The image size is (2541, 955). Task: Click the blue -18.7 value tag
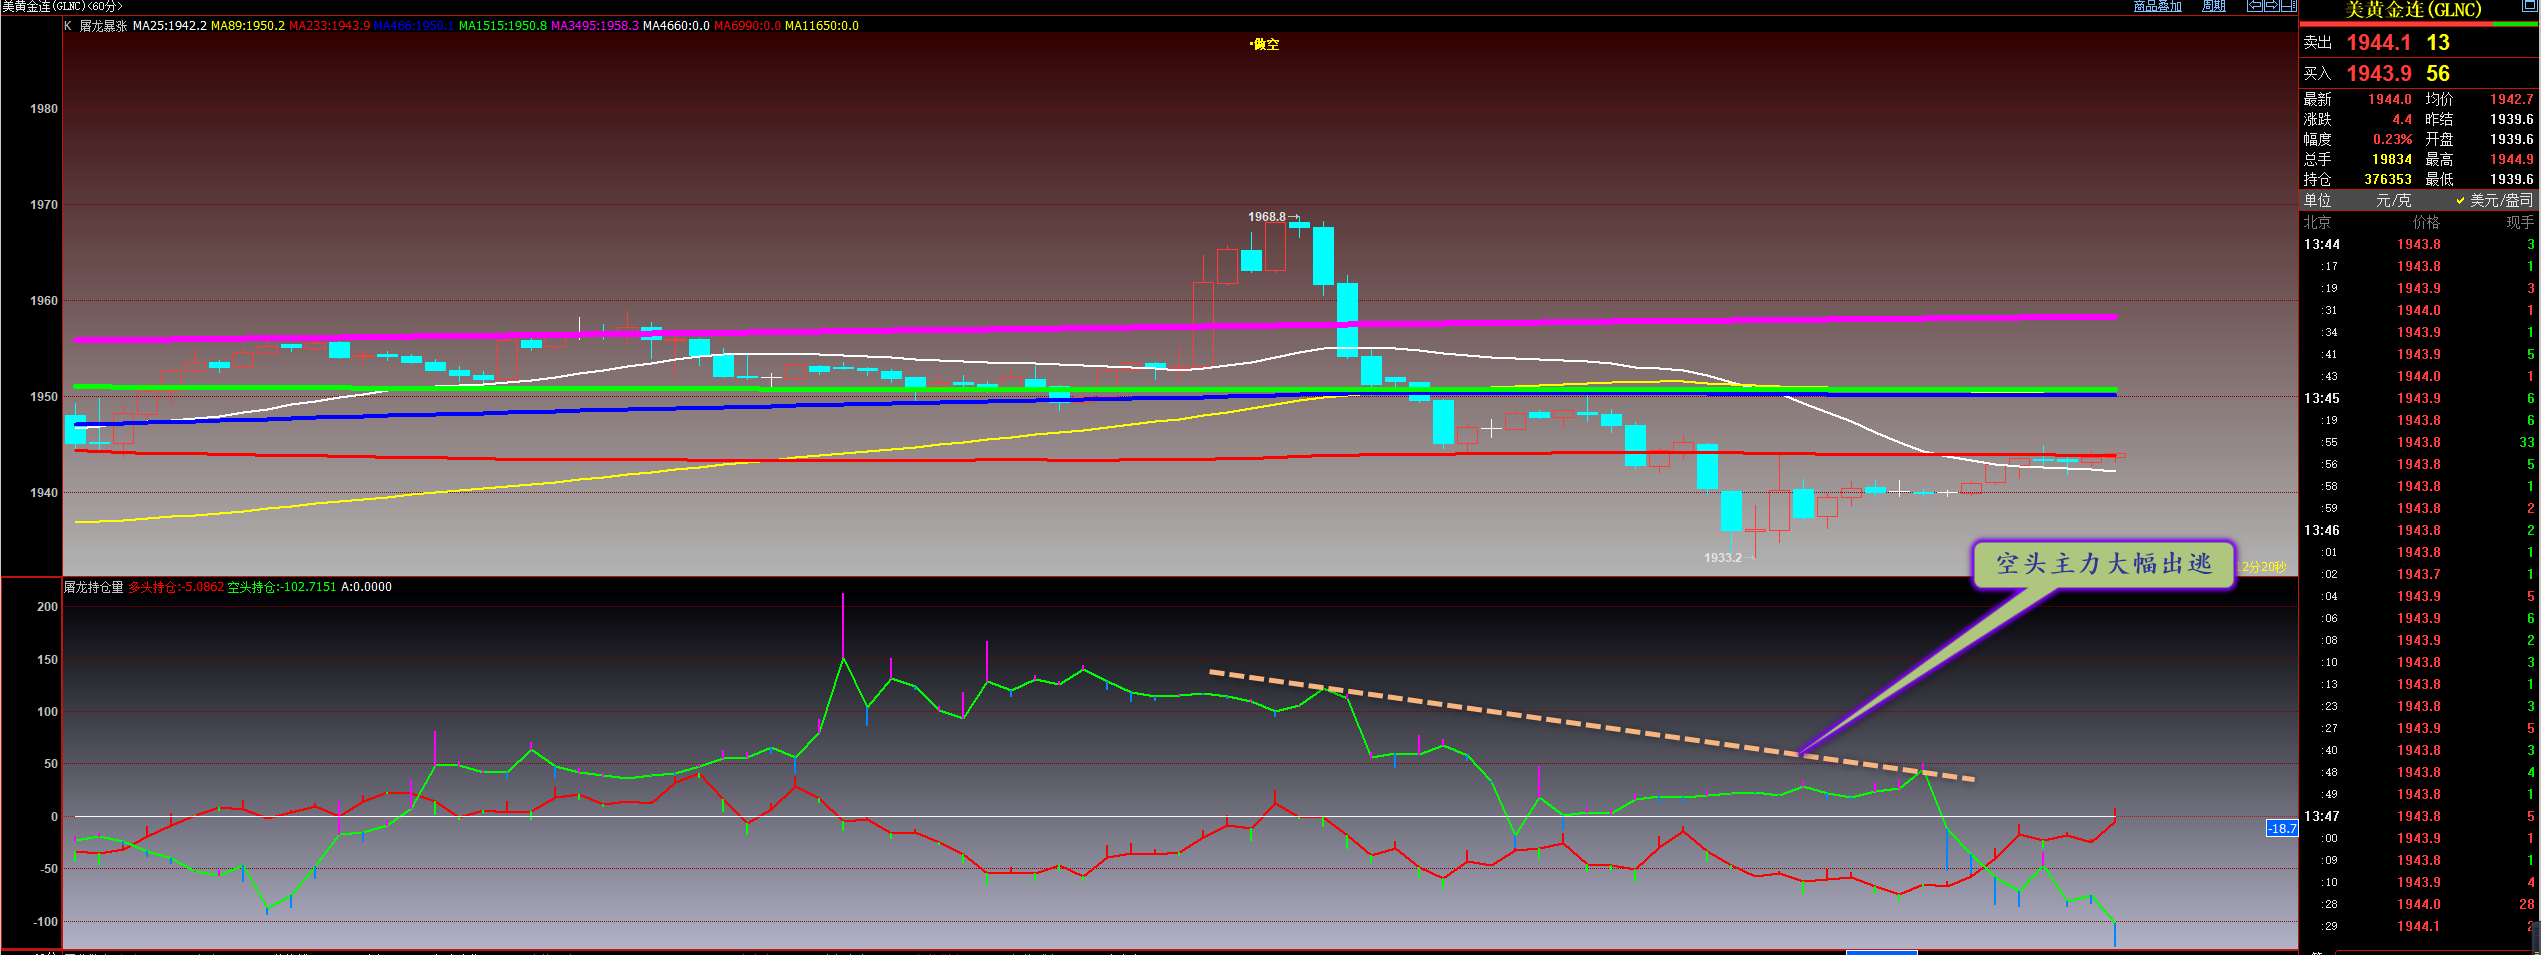tap(2281, 828)
